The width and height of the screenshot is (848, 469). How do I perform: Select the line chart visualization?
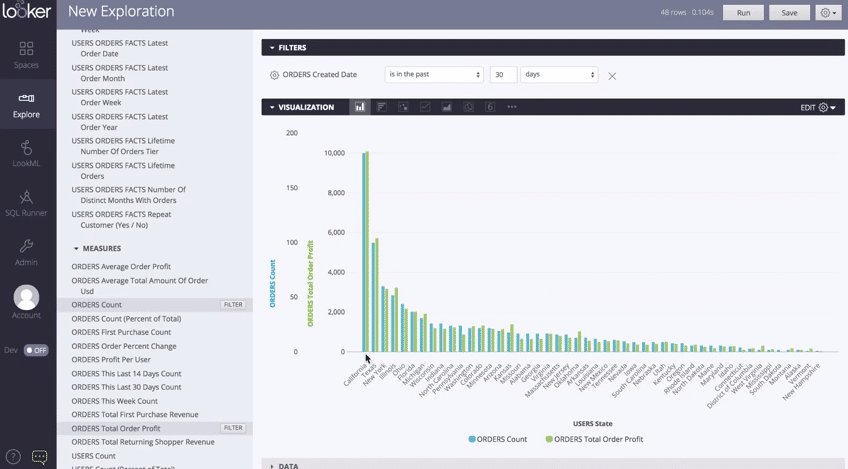point(425,107)
